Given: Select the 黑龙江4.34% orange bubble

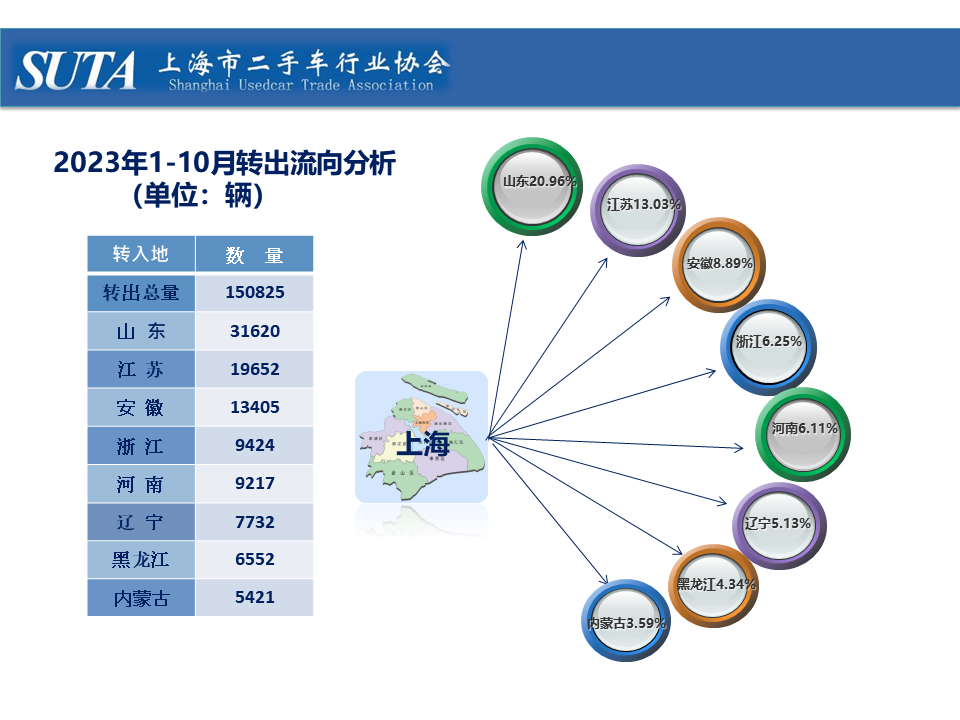Looking at the screenshot, I should pyautogui.click(x=713, y=586).
